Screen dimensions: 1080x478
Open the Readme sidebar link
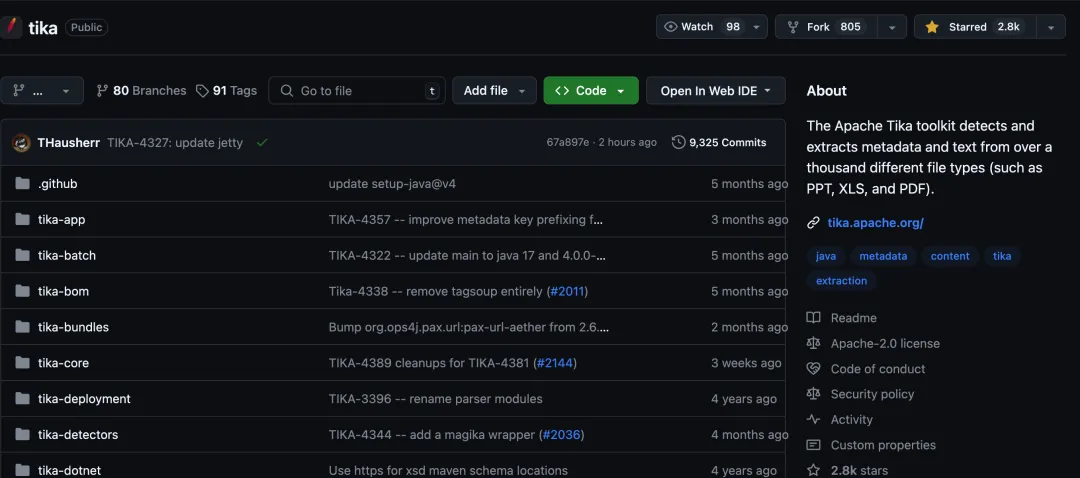coord(853,318)
